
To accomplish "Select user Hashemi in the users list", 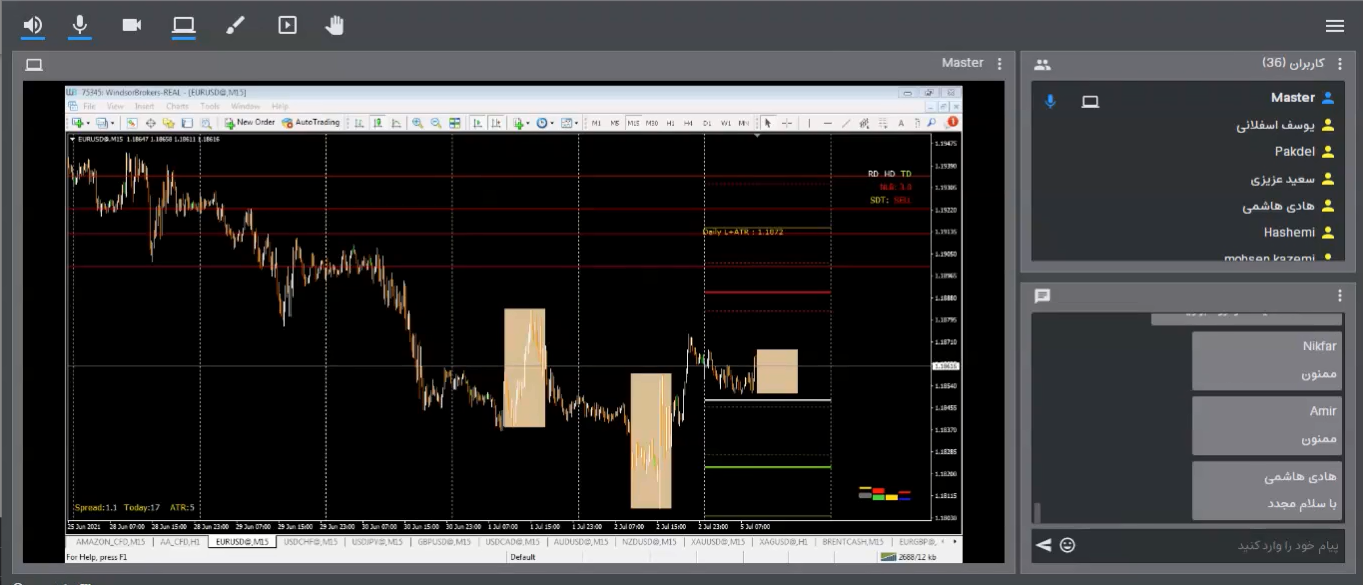I will point(1289,232).
